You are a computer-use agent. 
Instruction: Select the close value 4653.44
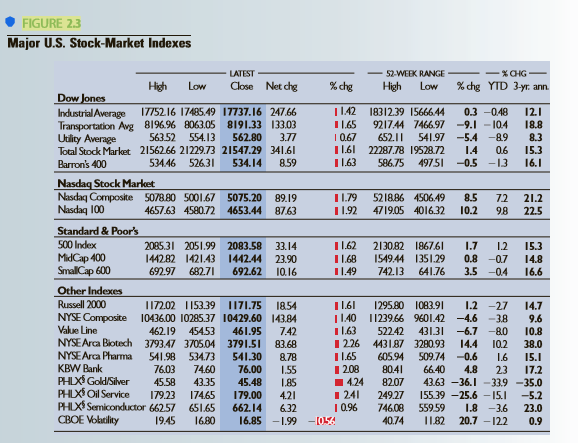[x=244, y=211]
